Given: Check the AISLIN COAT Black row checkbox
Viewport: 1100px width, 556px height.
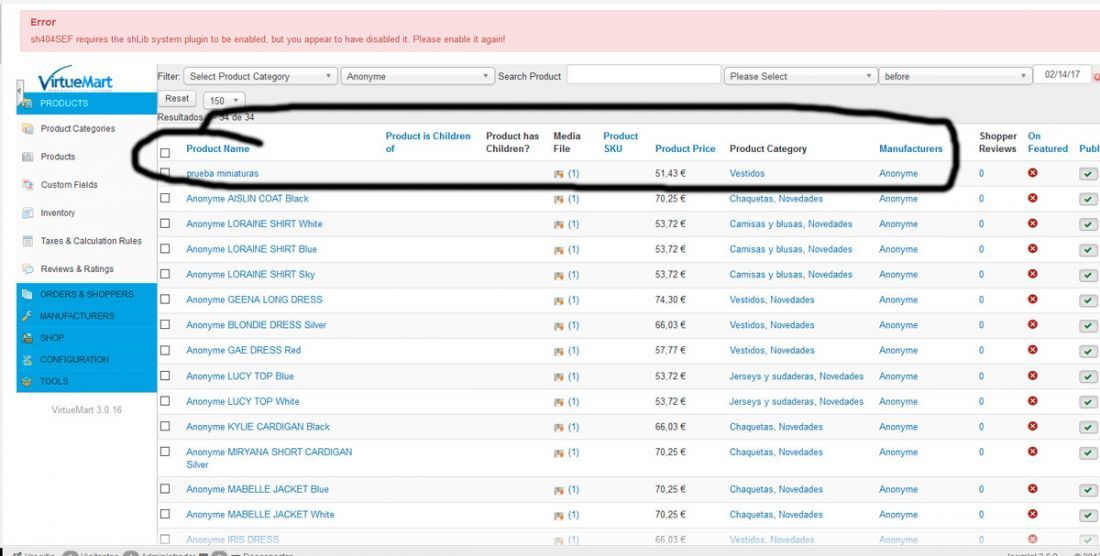Looking at the screenshot, I should click(x=165, y=198).
